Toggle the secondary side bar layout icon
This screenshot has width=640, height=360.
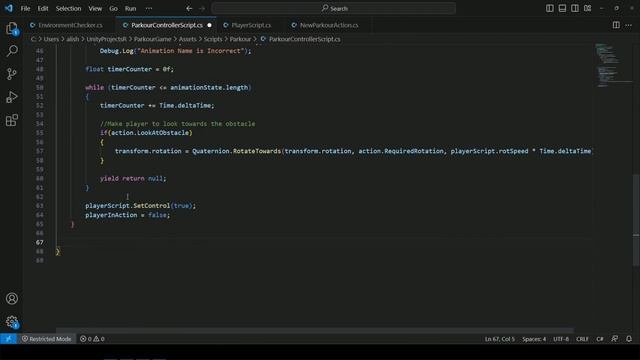click(575, 8)
